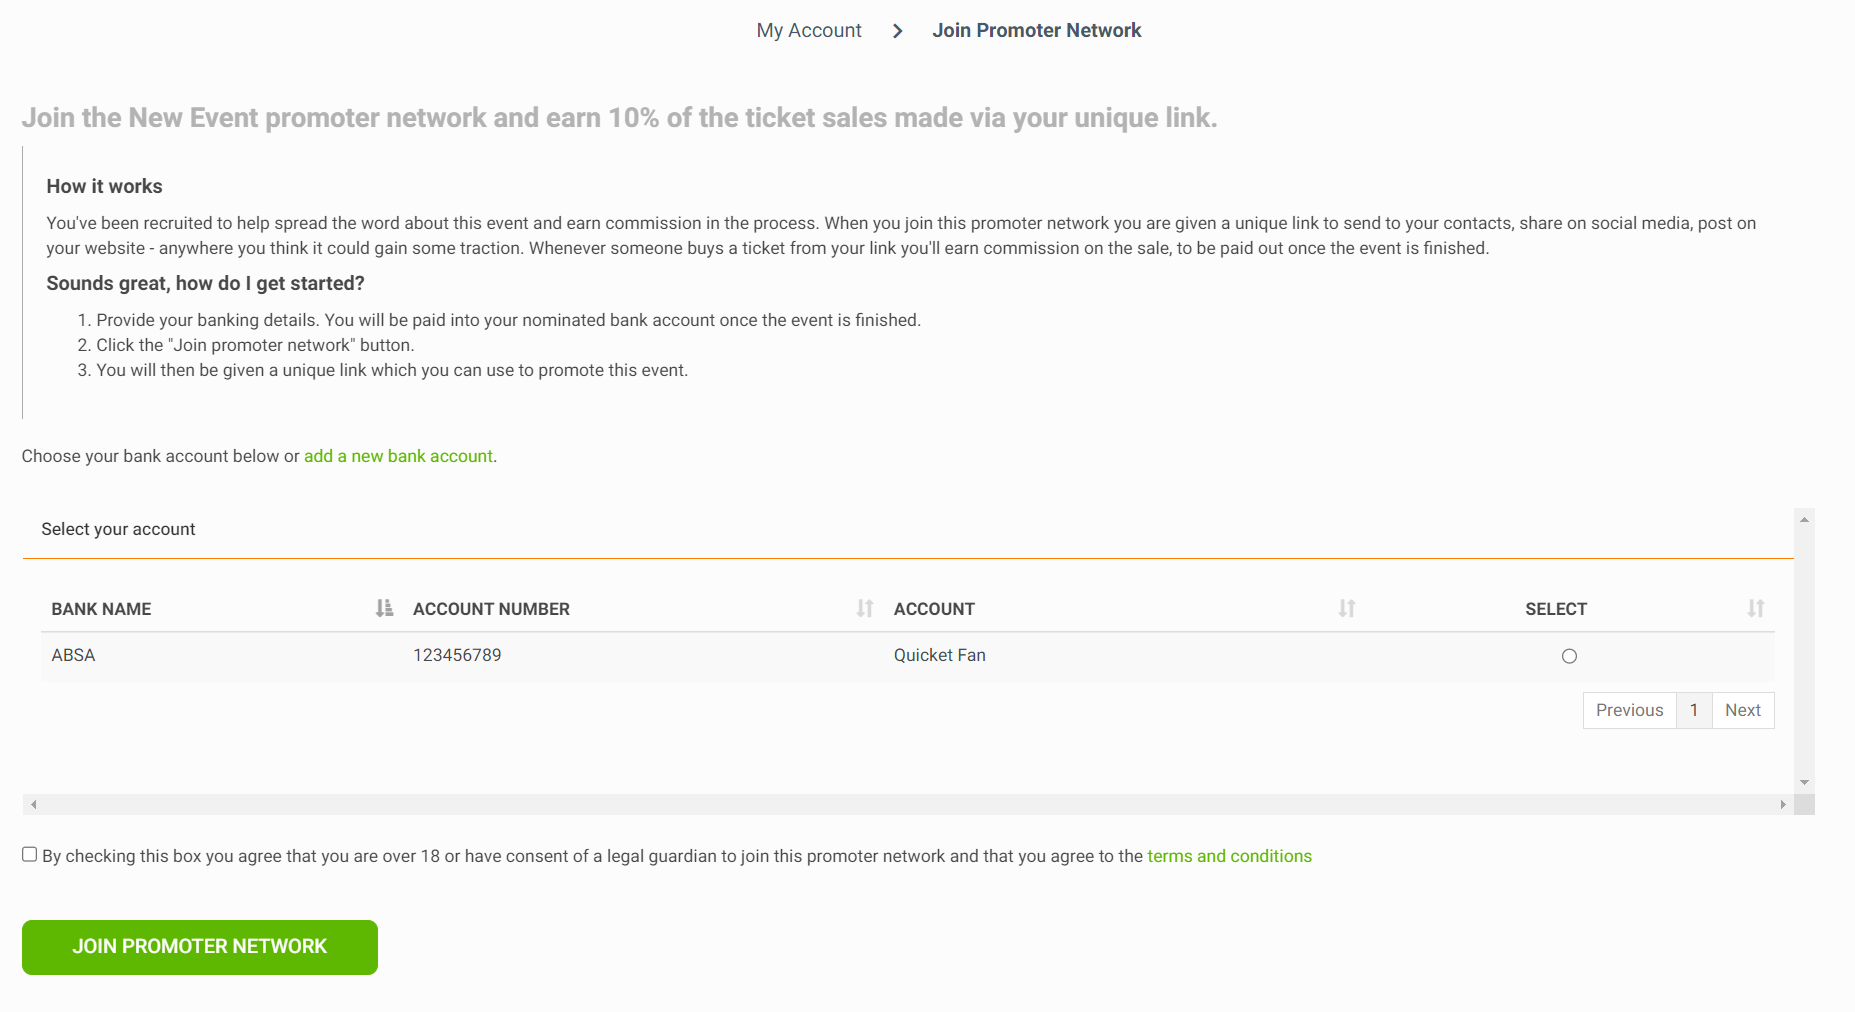This screenshot has height=1012, width=1855.
Task: Click the breadcrumb chevron separator
Action: coord(897,31)
